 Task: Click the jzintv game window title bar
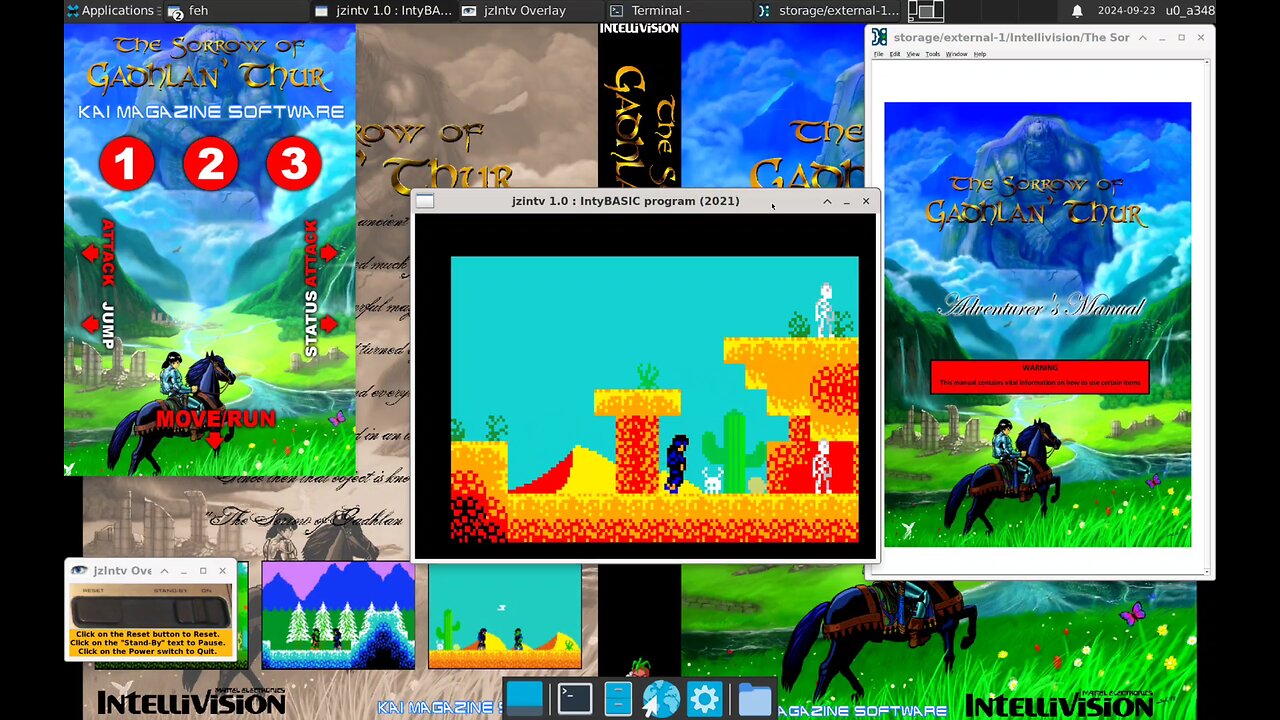click(x=626, y=201)
